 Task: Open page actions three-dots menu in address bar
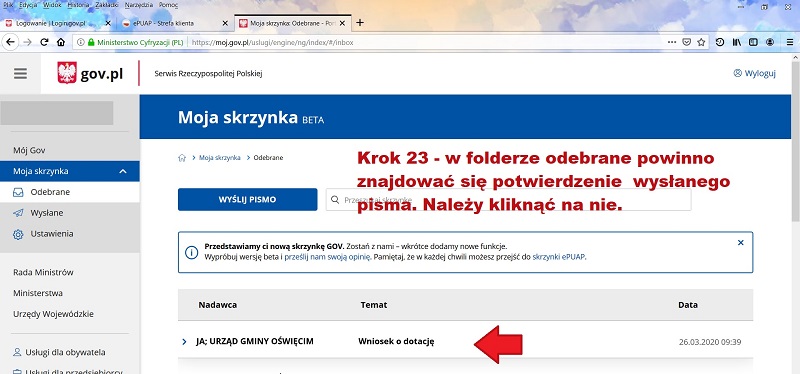[x=672, y=42]
